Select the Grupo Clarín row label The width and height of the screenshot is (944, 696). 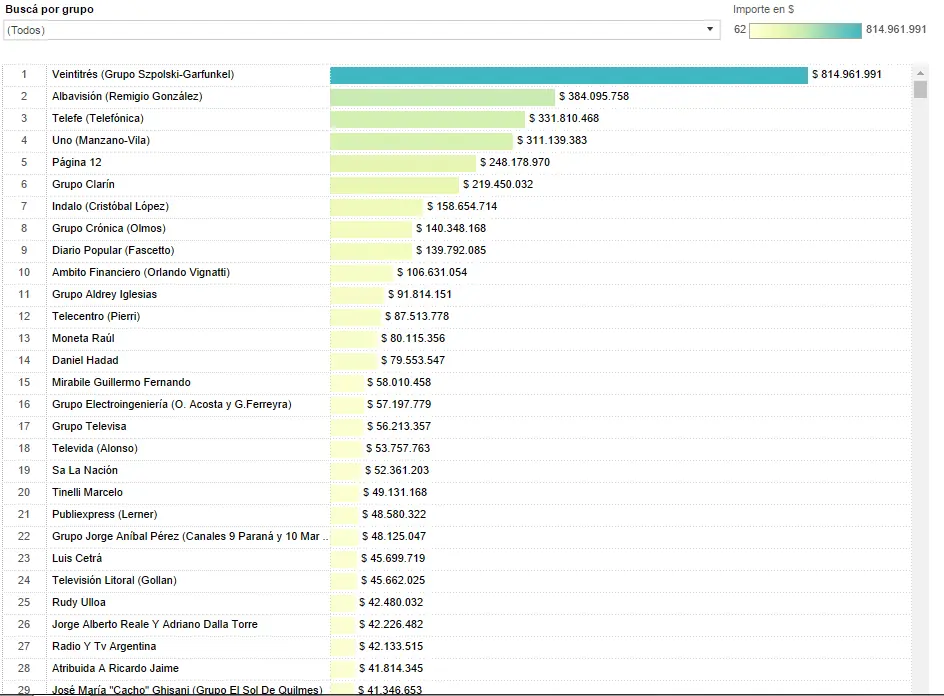pos(83,185)
